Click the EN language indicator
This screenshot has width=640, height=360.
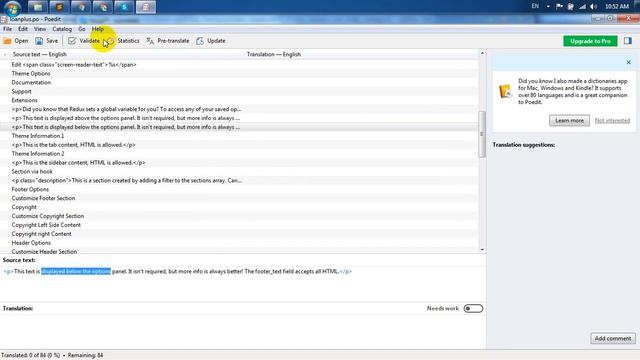pyautogui.click(x=535, y=6)
